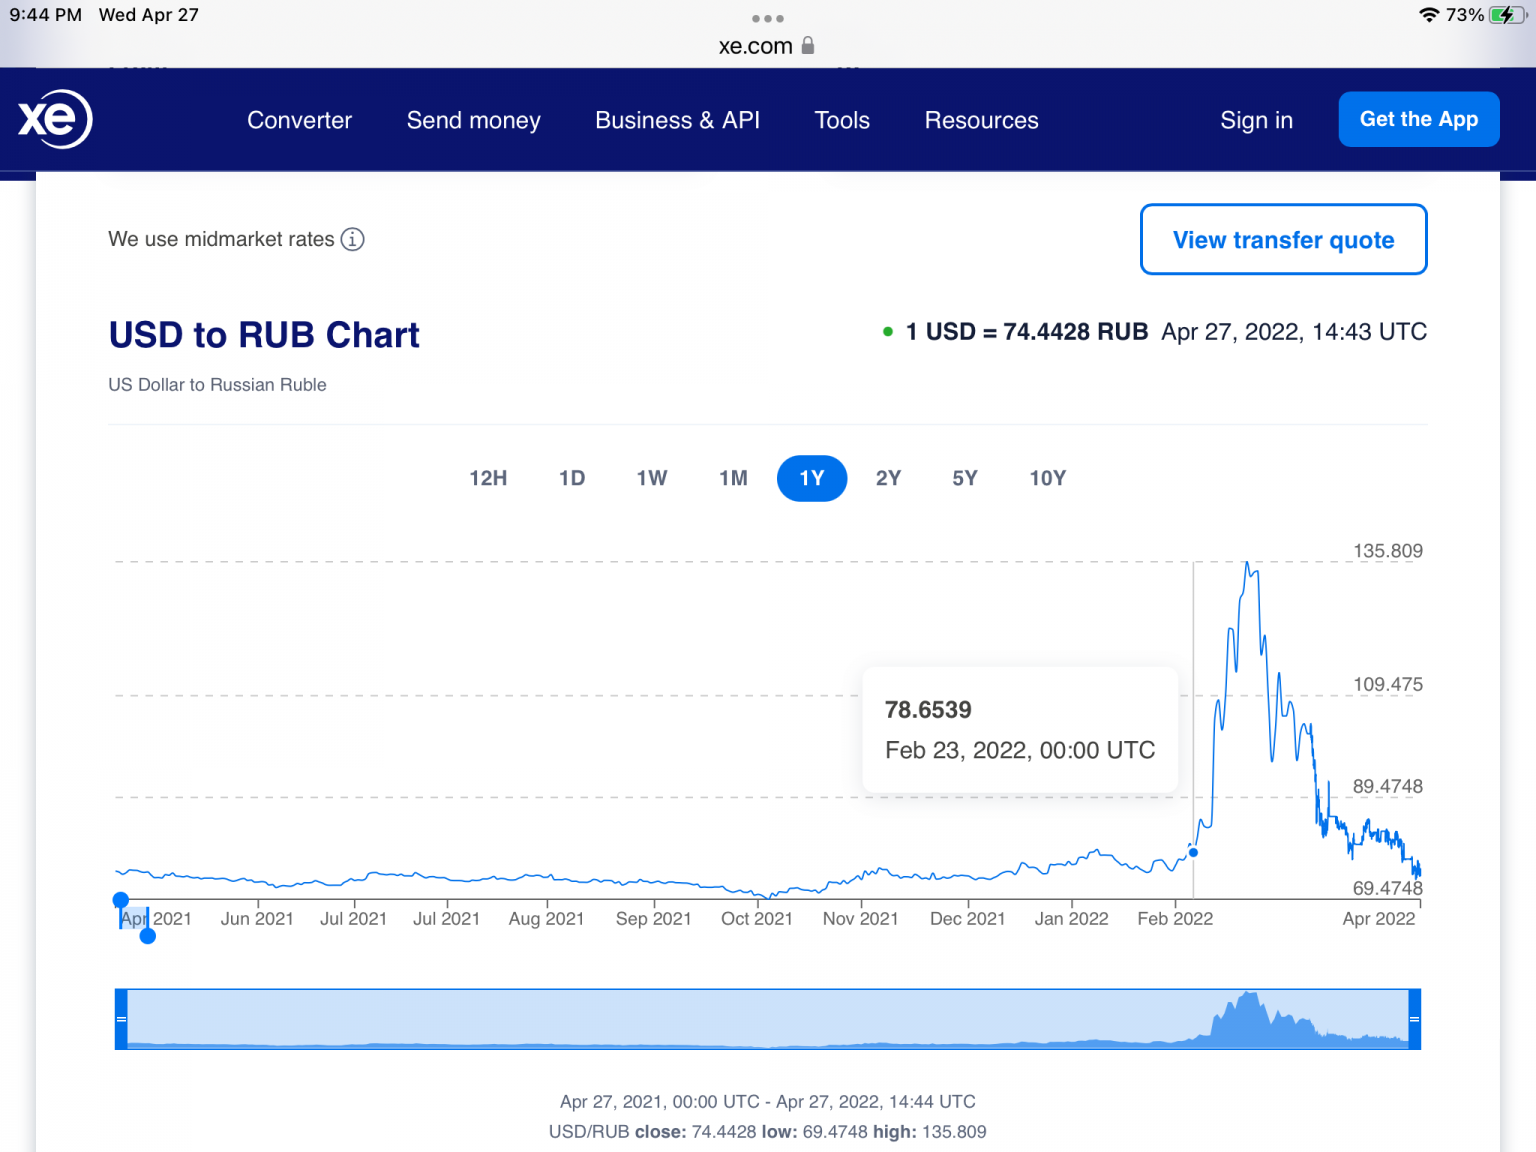
Task: Click the 1 USD = 74.4428 RUB rate
Action: 1027,332
